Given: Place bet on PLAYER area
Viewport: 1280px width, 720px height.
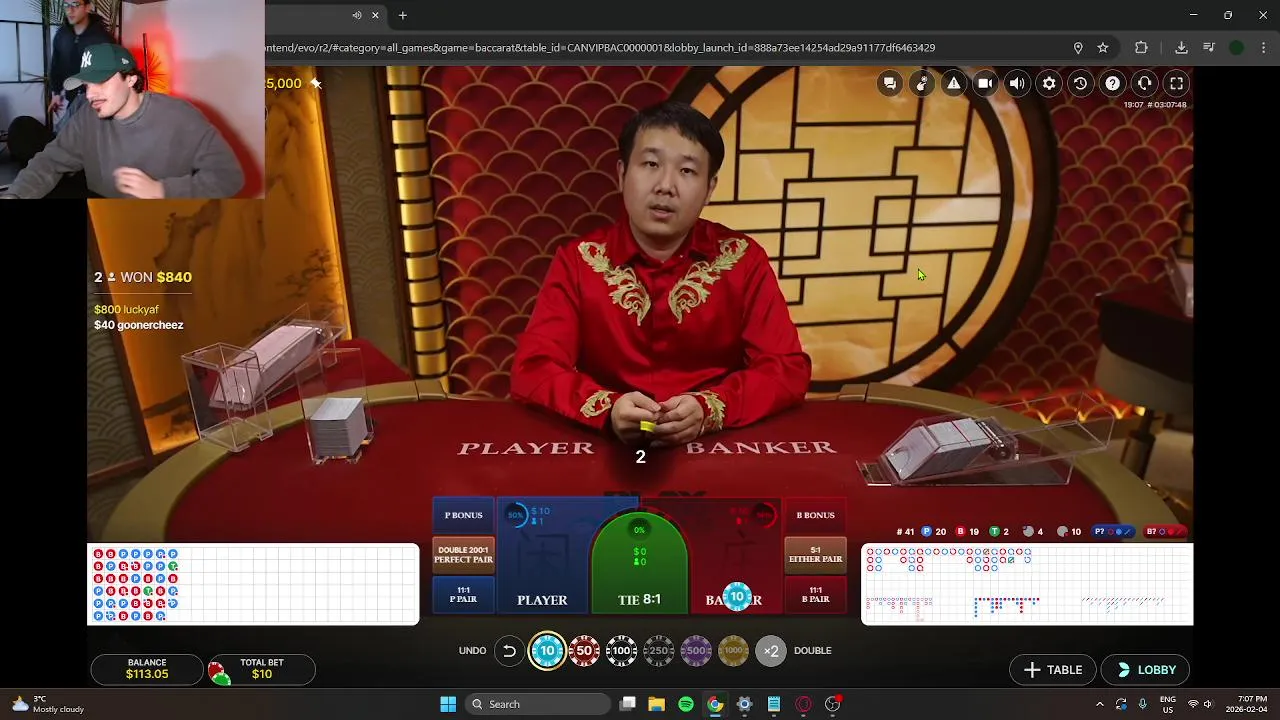Looking at the screenshot, I should point(542,555).
